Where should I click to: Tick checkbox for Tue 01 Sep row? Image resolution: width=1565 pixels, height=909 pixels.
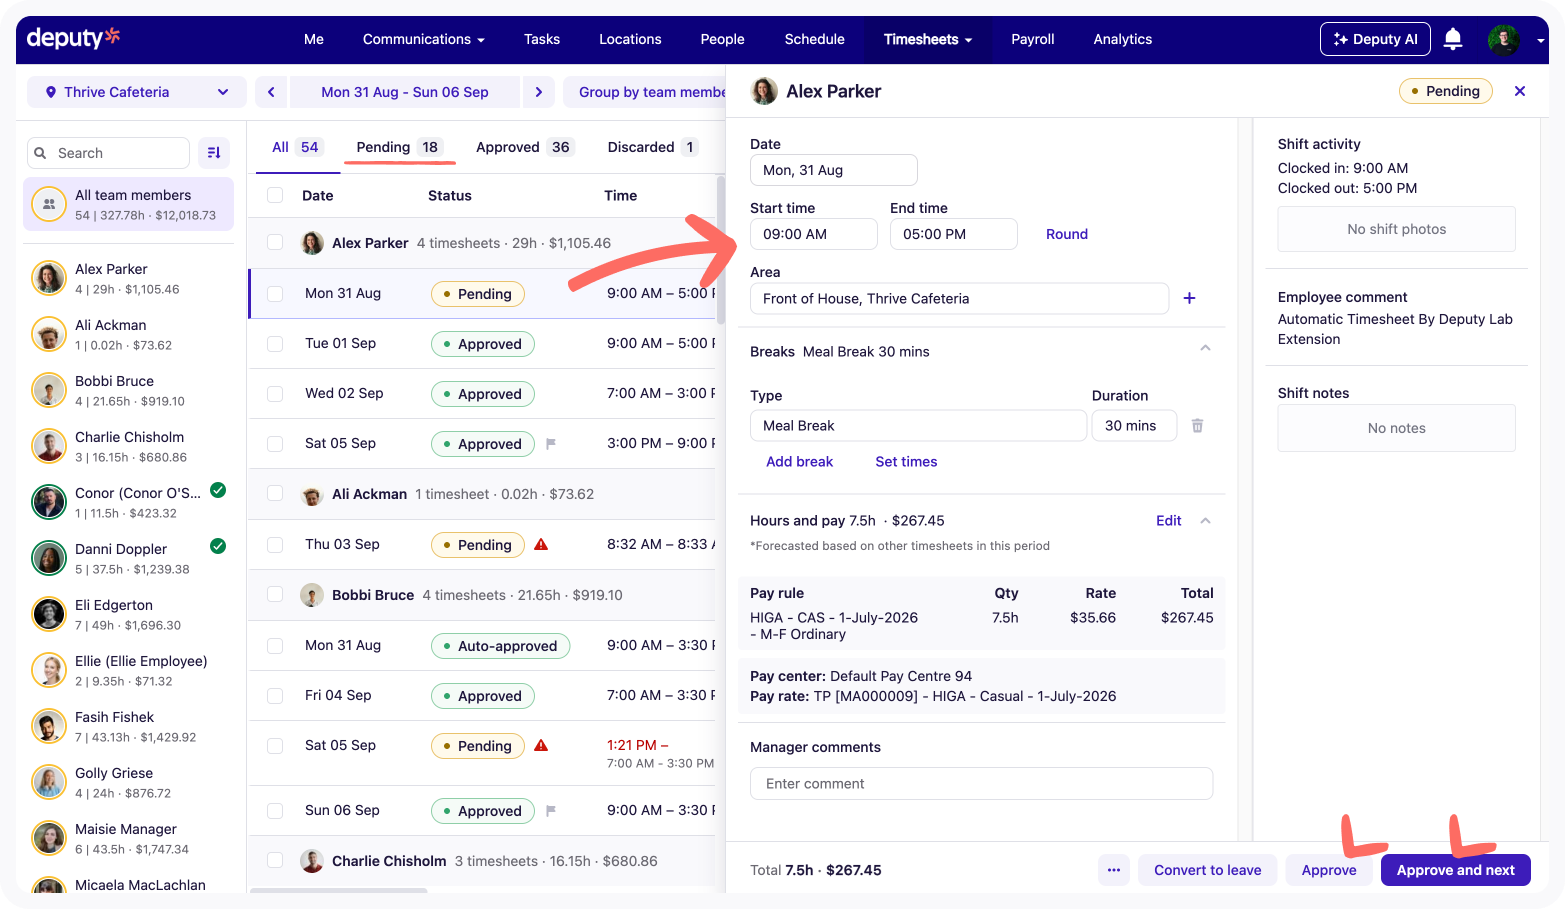coord(275,344)
